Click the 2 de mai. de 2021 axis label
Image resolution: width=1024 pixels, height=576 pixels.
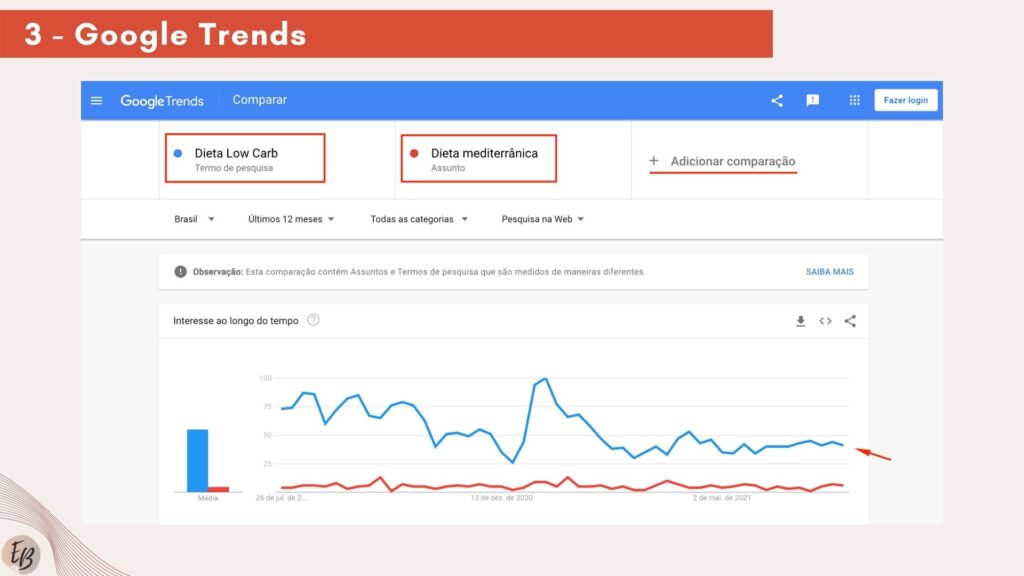click(x=722, y=498)
